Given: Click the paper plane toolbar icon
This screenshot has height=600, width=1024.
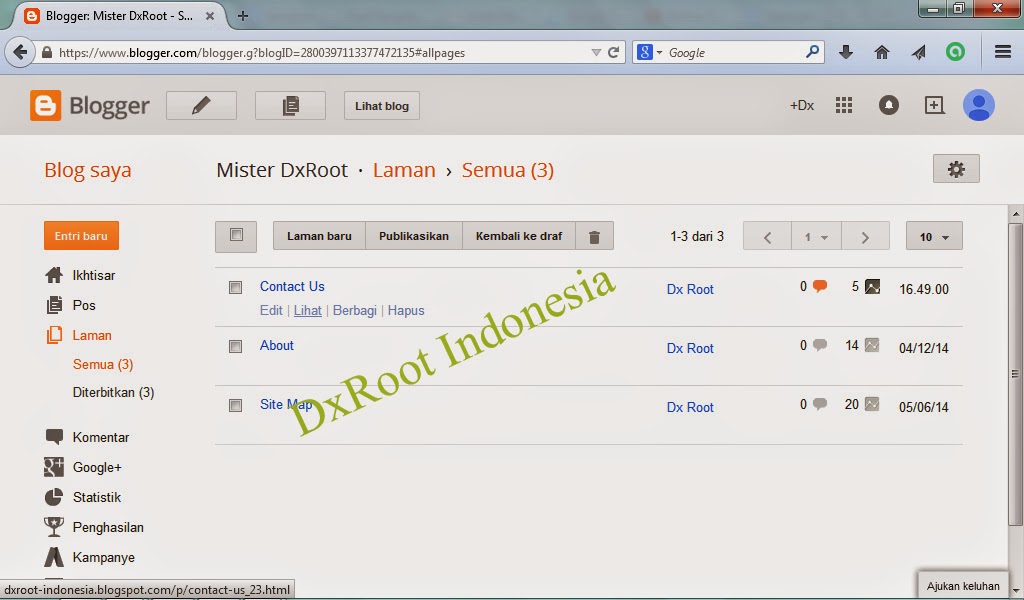Looking at the screenshot, I should click(x=919, y=52).
